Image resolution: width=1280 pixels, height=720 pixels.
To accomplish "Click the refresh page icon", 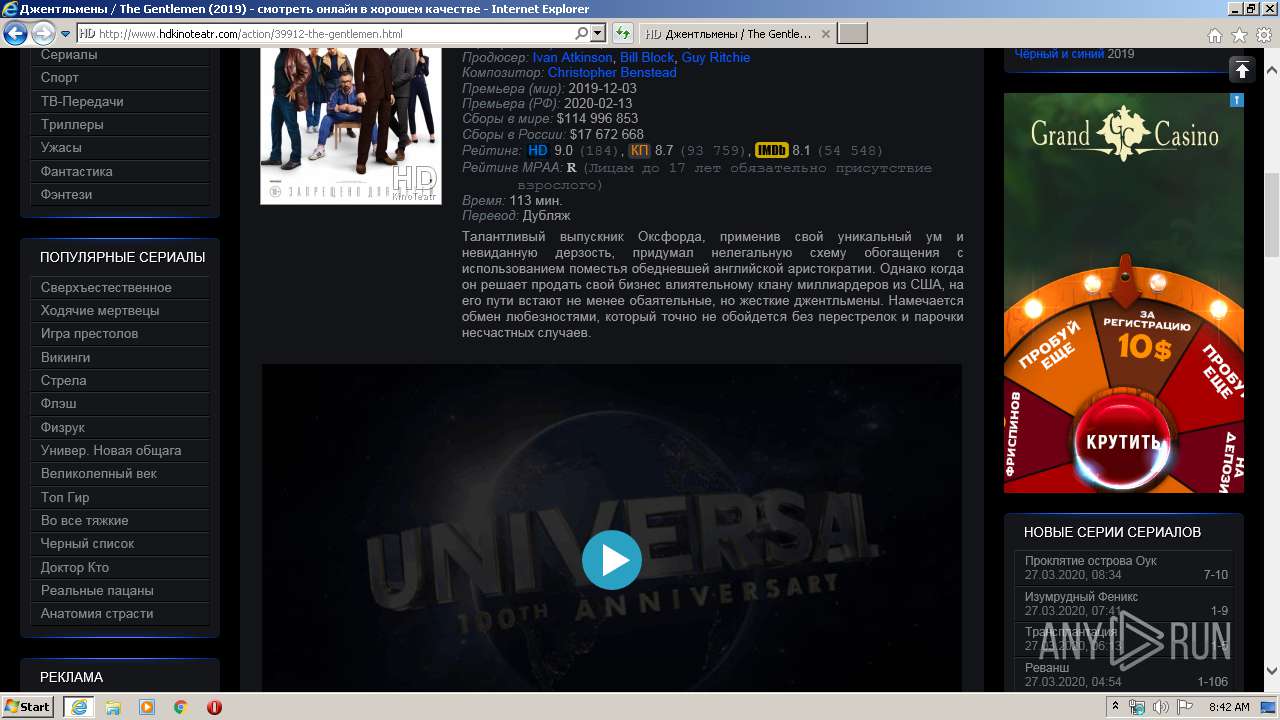I will coord(622,34).
